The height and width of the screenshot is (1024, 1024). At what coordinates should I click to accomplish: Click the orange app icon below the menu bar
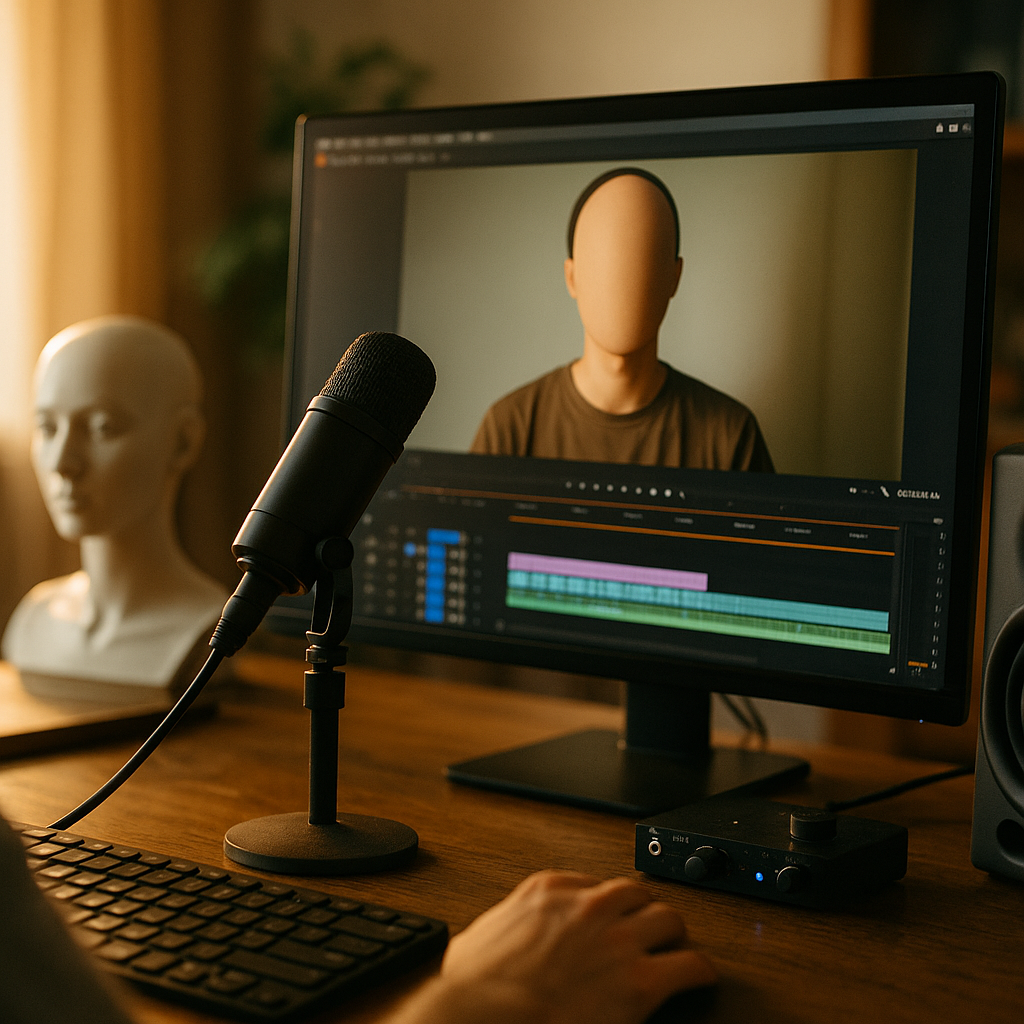pyautogui.click(x=321, y=158)
